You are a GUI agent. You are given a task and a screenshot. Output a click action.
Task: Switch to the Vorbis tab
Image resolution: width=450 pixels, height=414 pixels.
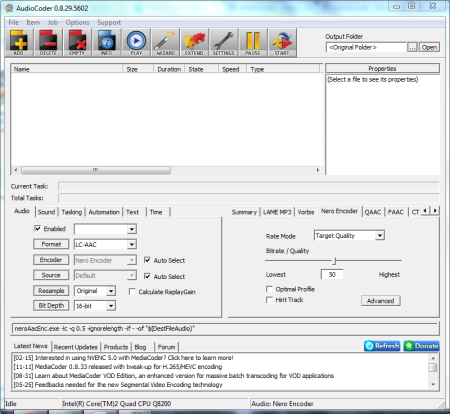[x=306, y=212]
